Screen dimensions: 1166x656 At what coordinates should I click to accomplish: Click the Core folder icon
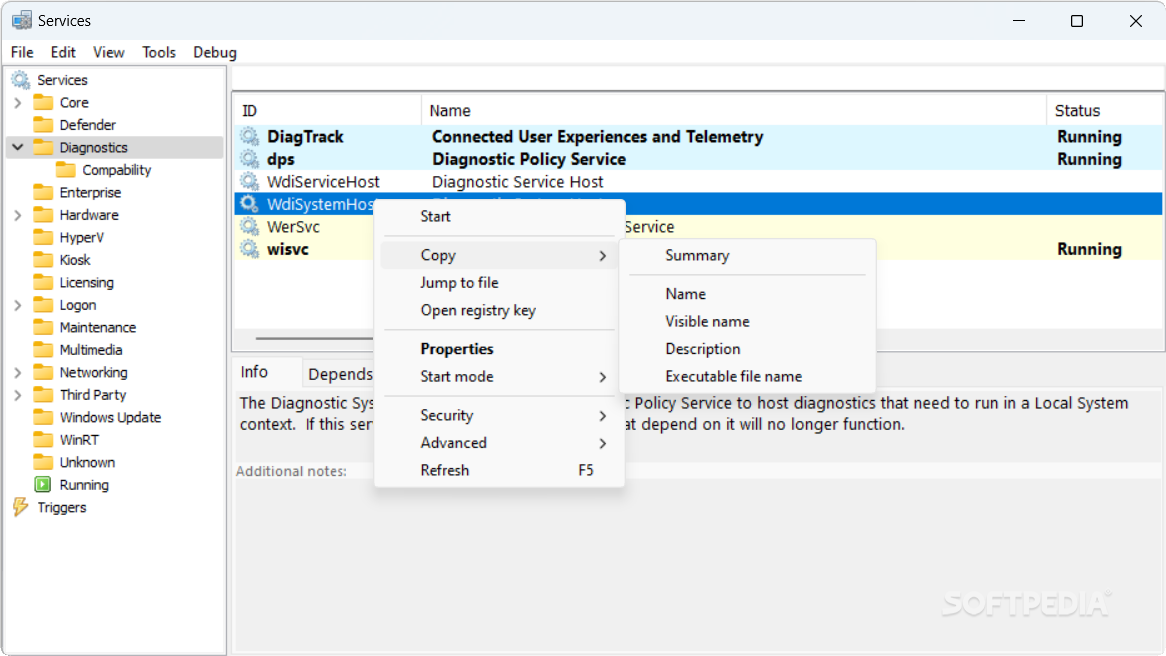click(x=44, y=102)
